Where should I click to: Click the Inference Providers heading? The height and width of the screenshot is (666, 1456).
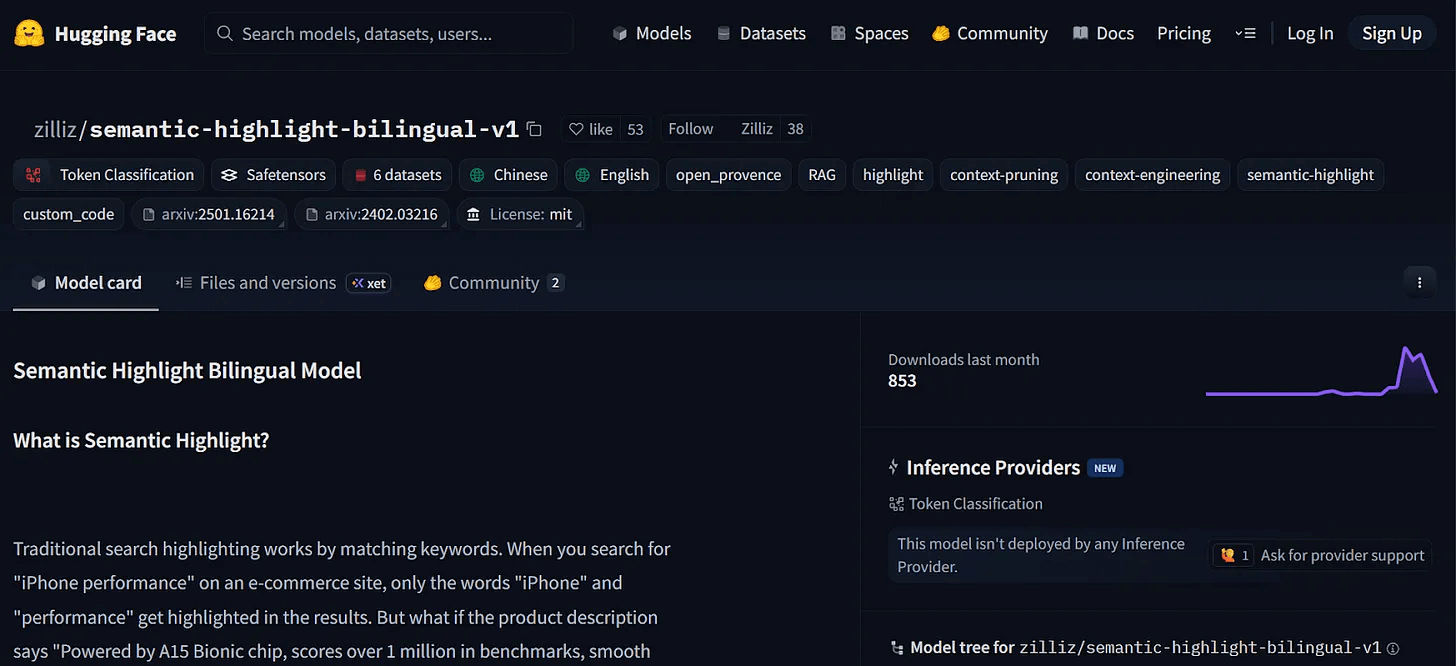[x=993, y=468]
